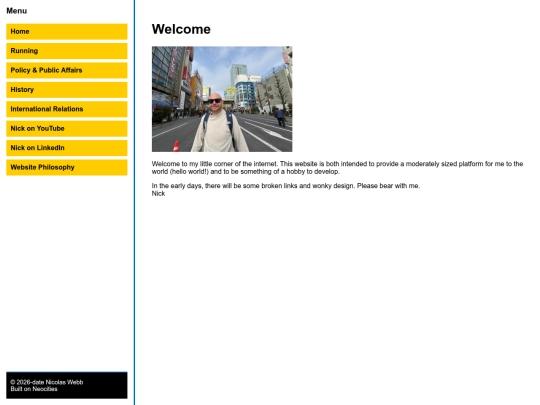This screenshot has height=405, width=540.
Task: Click the street photo of Nick
Action: click(222, 99)
